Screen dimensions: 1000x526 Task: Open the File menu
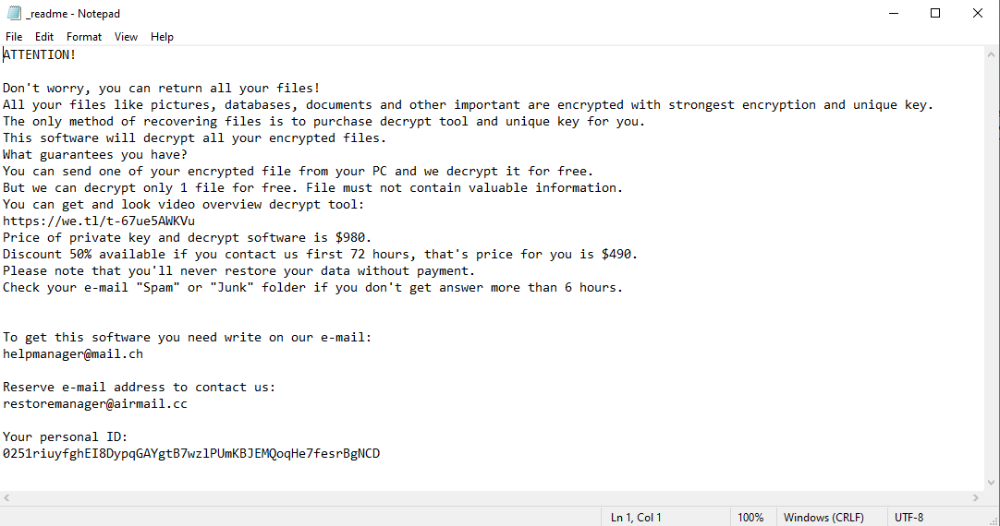14,37
